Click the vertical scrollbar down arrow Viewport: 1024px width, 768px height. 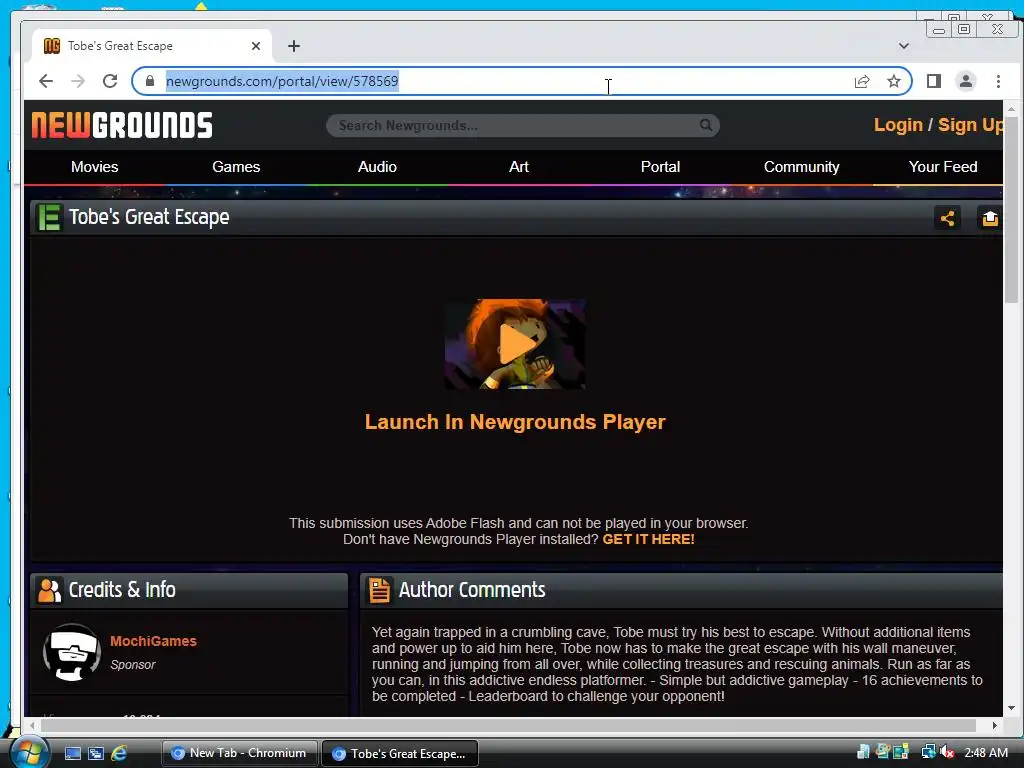tap(1011, 708)
